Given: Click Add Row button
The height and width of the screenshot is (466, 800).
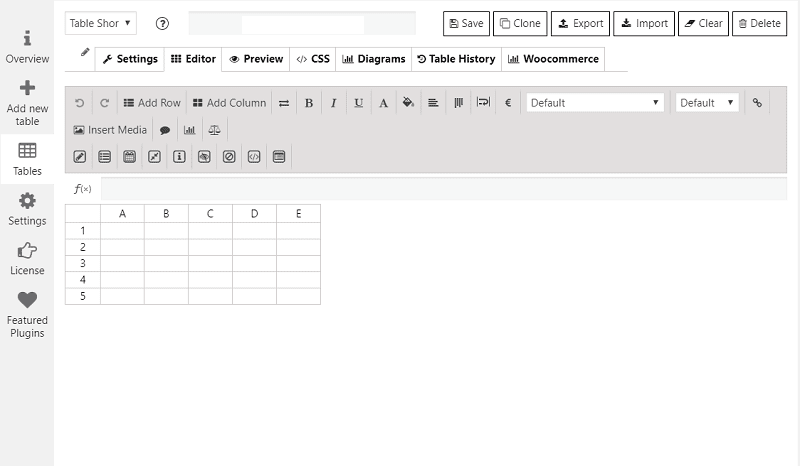Looking at the screenshot, I should (x=152, y=103).
